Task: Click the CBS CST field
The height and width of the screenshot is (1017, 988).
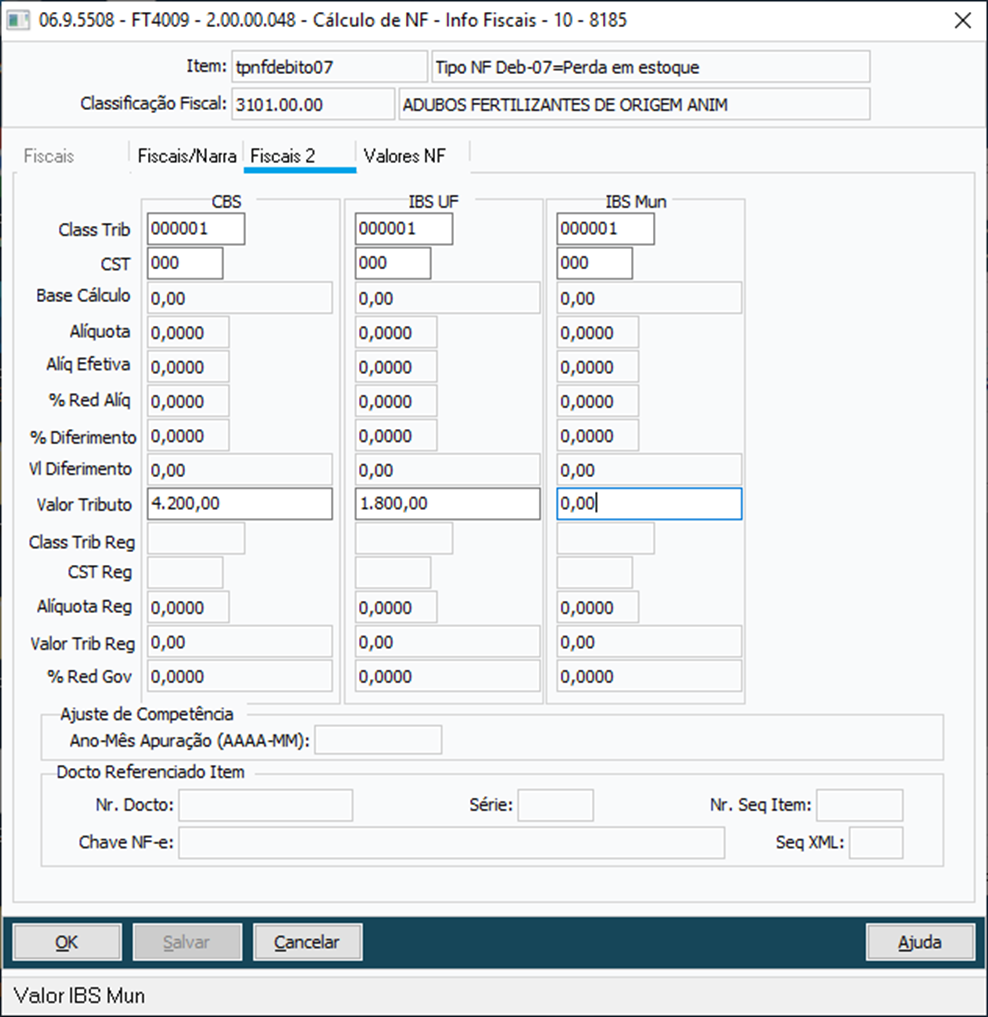Action: click(185, 263)
